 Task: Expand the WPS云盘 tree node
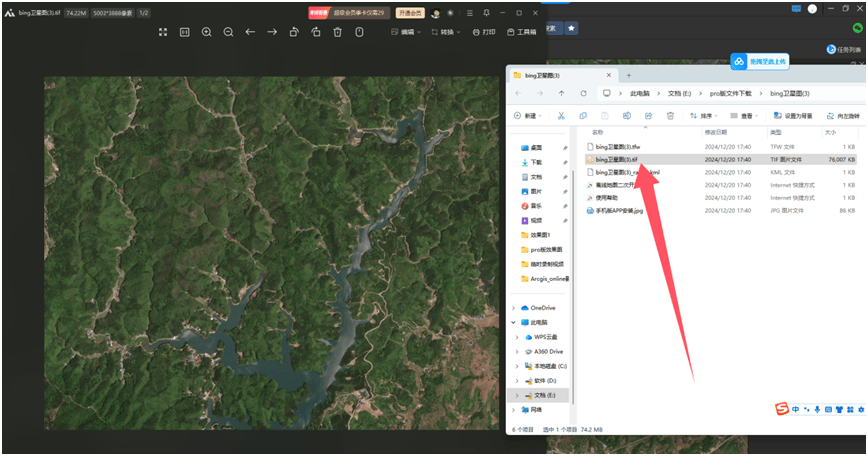[x=517, y=337]
